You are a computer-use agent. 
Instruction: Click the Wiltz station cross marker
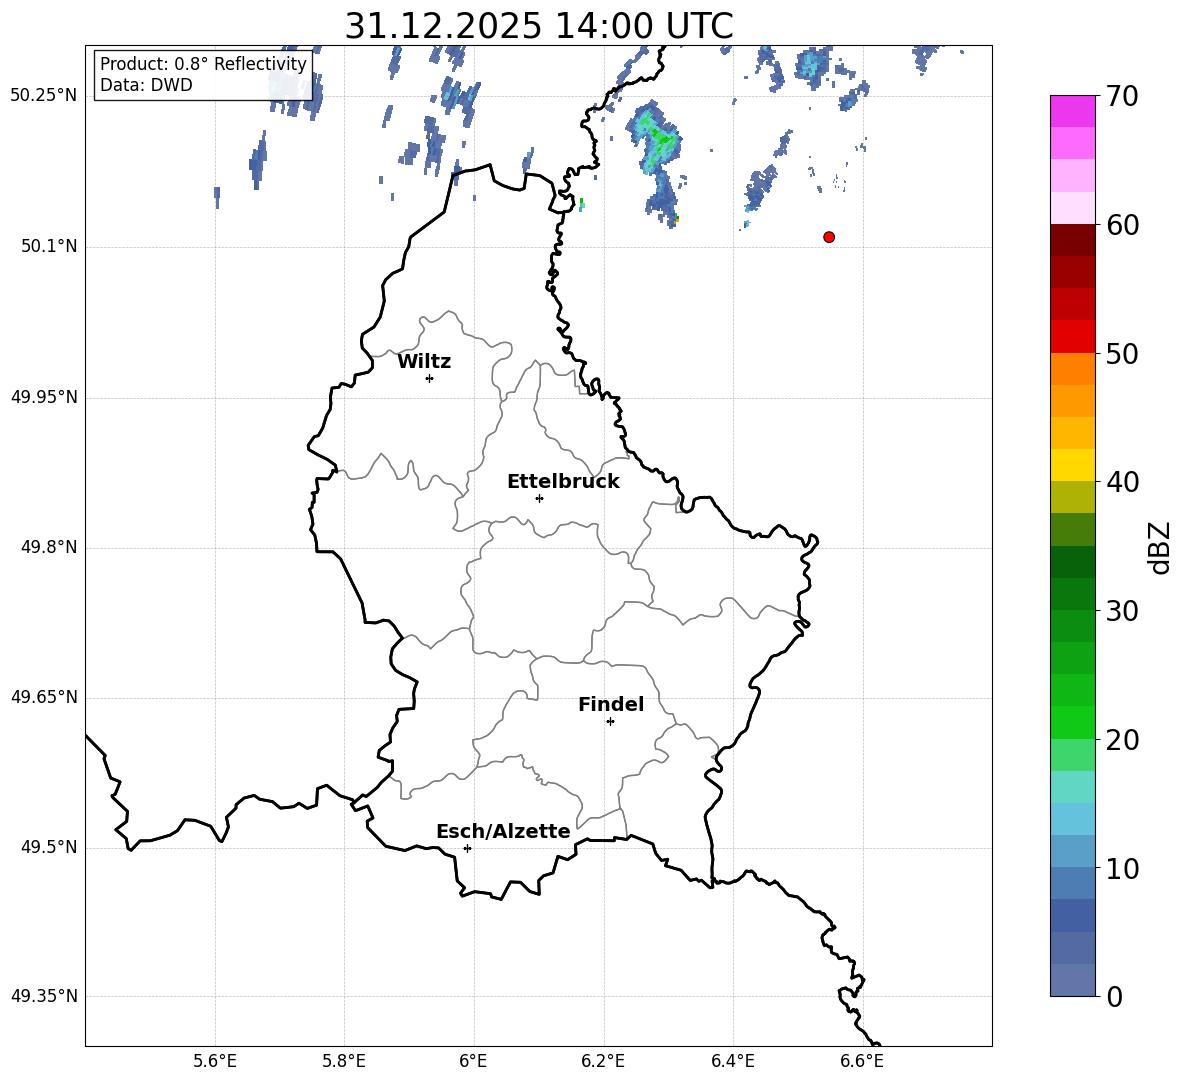[430, 378]
